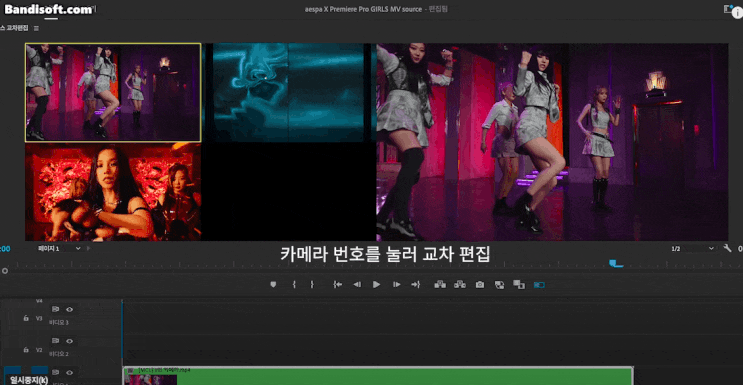This screenshot has width=743, height=385.
Task: Toggle the blue multi-camera record button
Action: point(539,285)
